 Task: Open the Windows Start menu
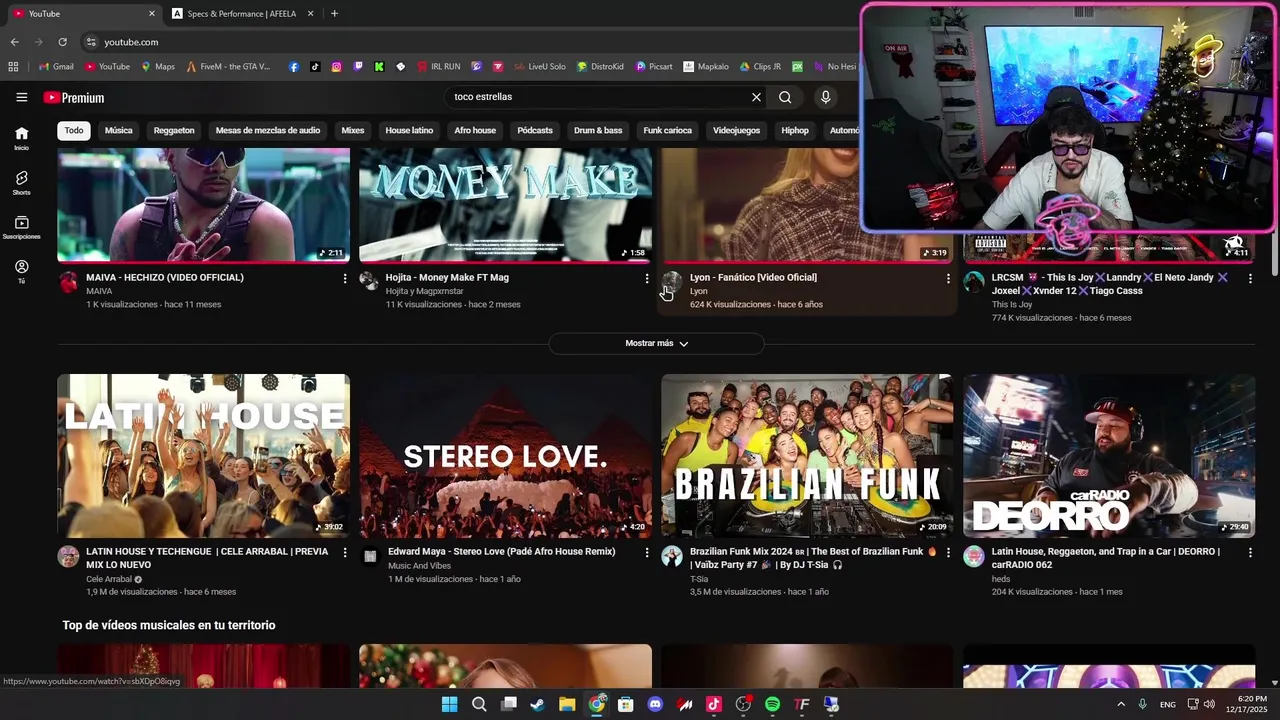pos(450,704)
